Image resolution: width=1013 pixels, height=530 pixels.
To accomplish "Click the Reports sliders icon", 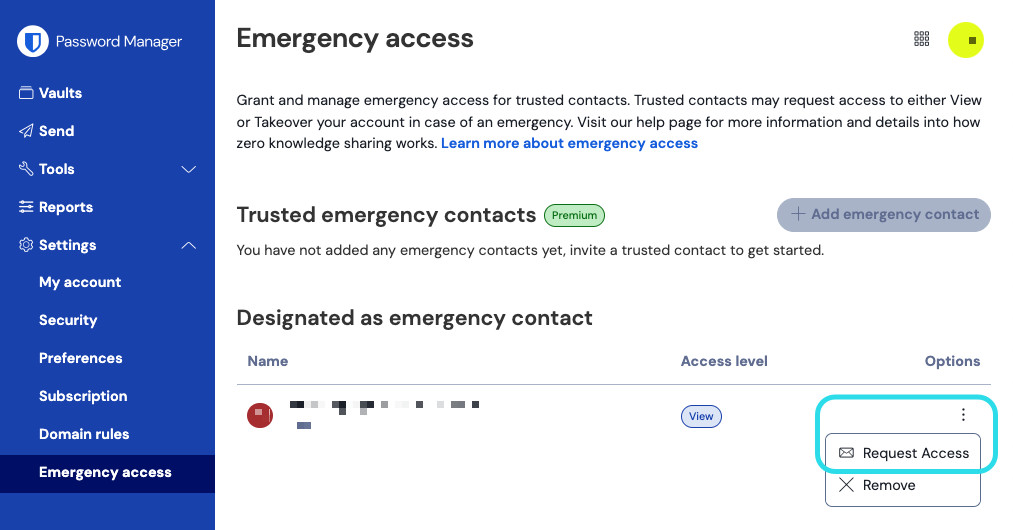I will (26, 207).
